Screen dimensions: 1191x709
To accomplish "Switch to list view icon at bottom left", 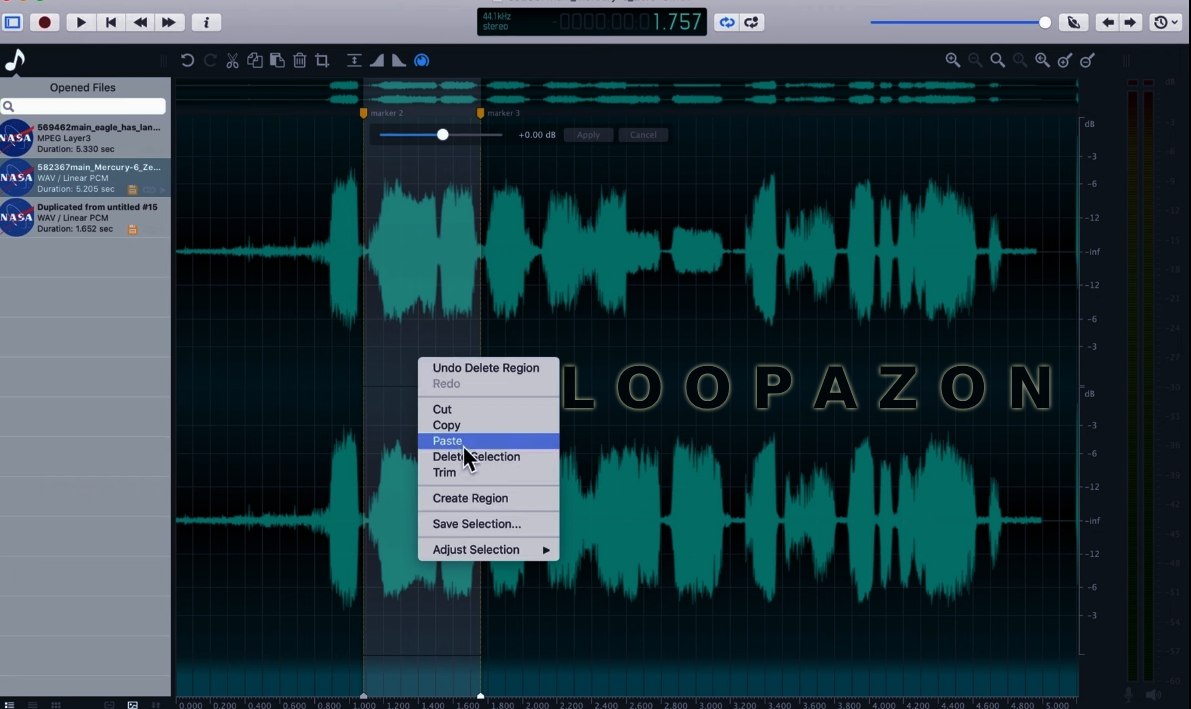I will click(x=9, y=704).
